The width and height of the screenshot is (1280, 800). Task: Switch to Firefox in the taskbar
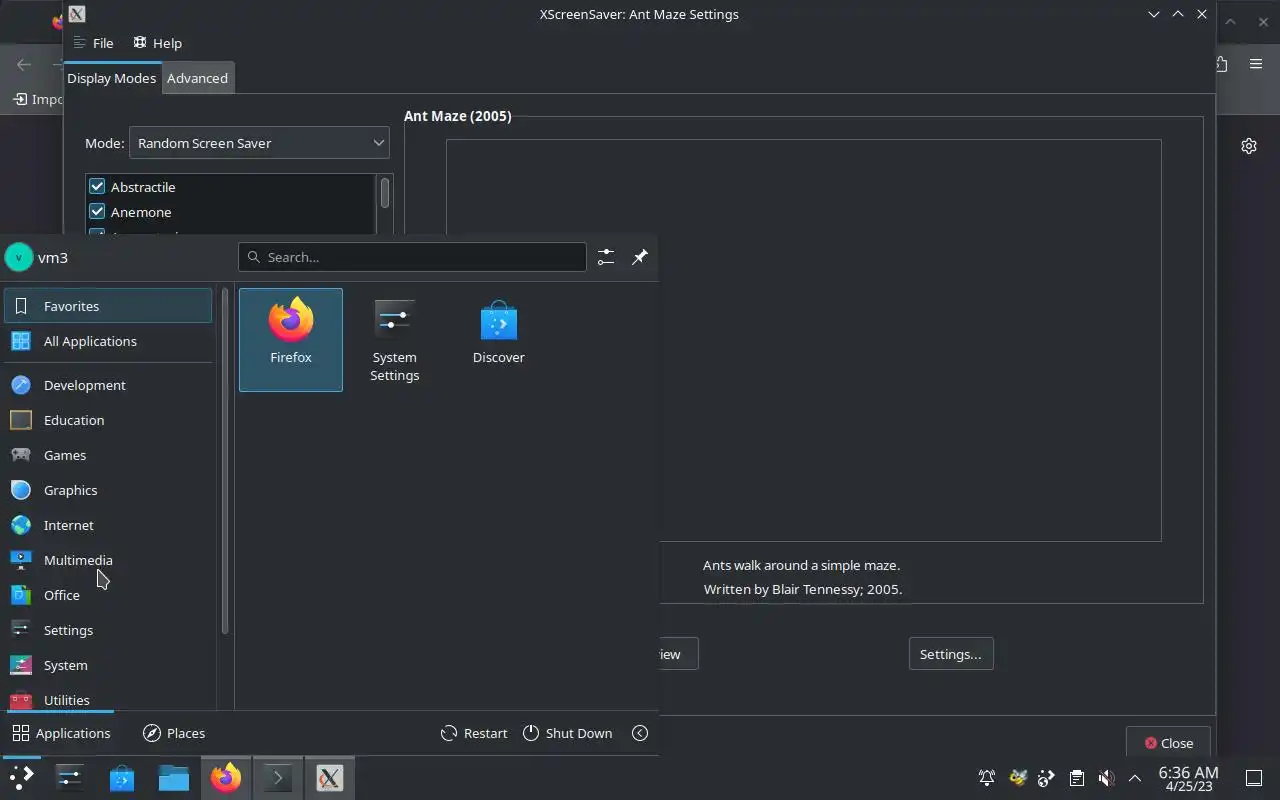tap(226, 778)
